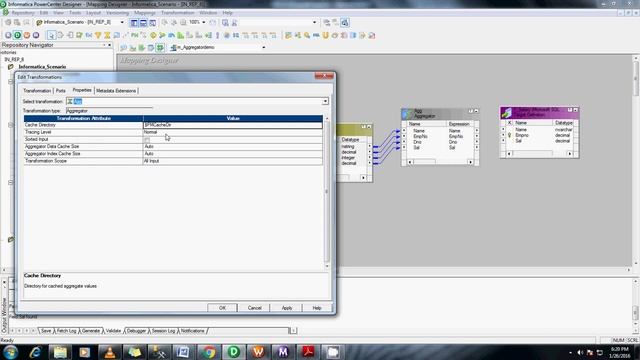
Task: Open the Layout menu
Action: (93, 13)
